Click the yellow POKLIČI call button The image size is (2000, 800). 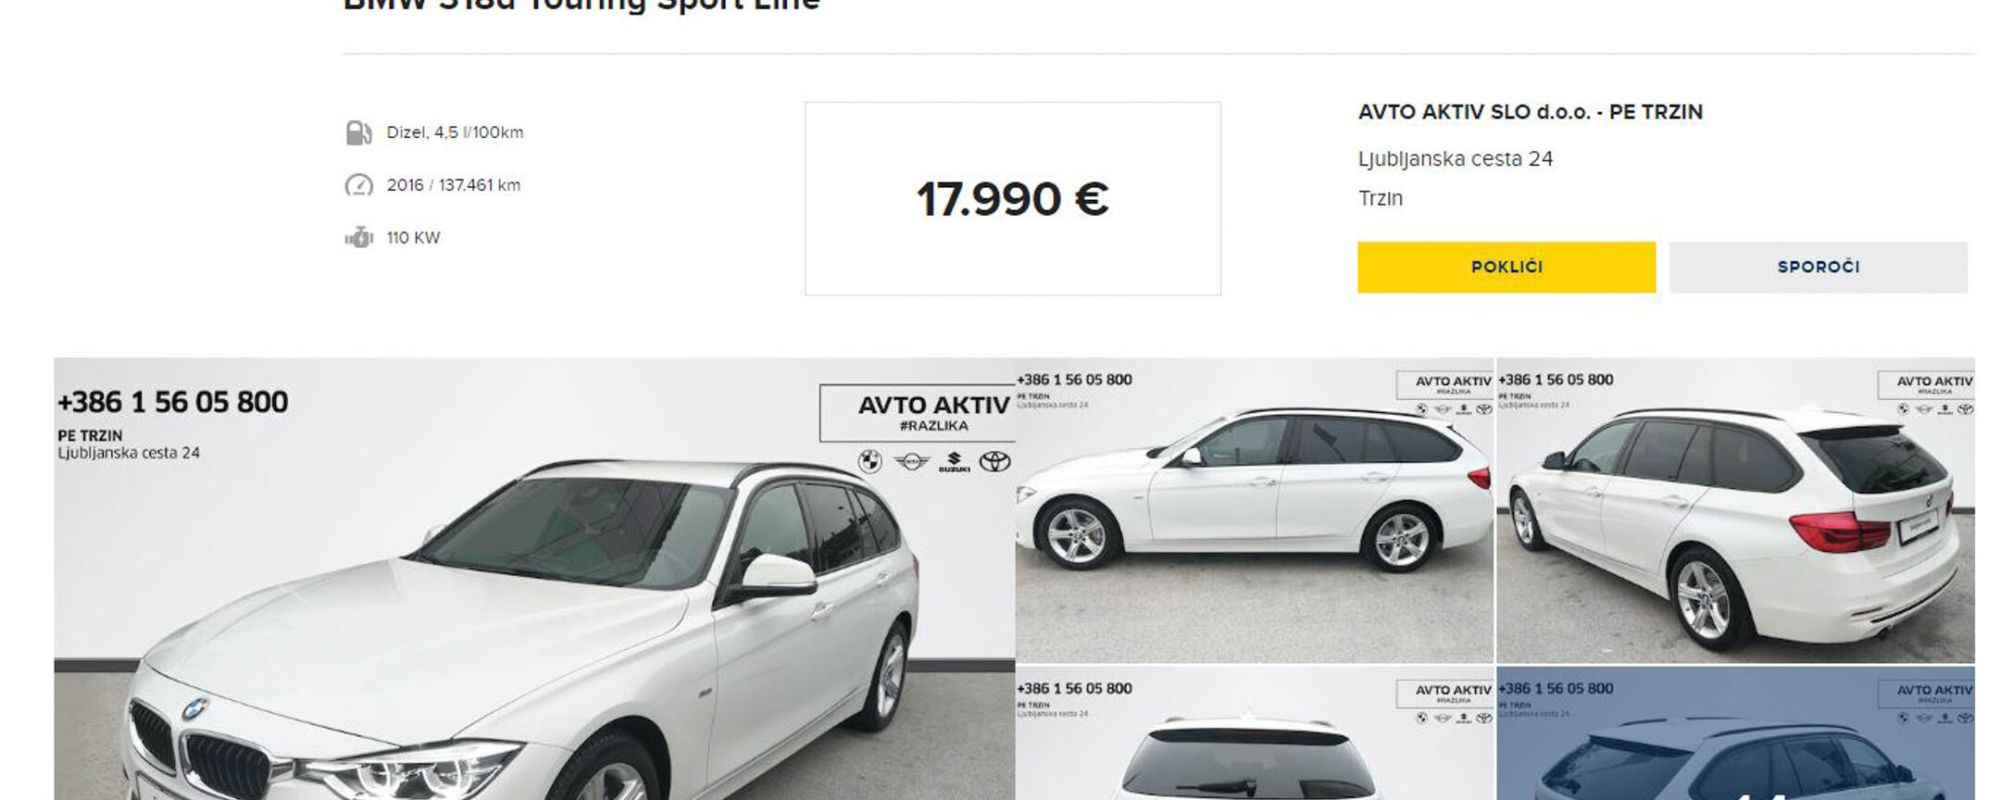(x=1506, y=267)
